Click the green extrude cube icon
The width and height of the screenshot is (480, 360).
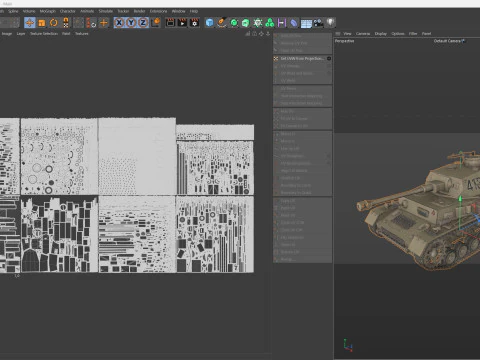coord(246,23)
